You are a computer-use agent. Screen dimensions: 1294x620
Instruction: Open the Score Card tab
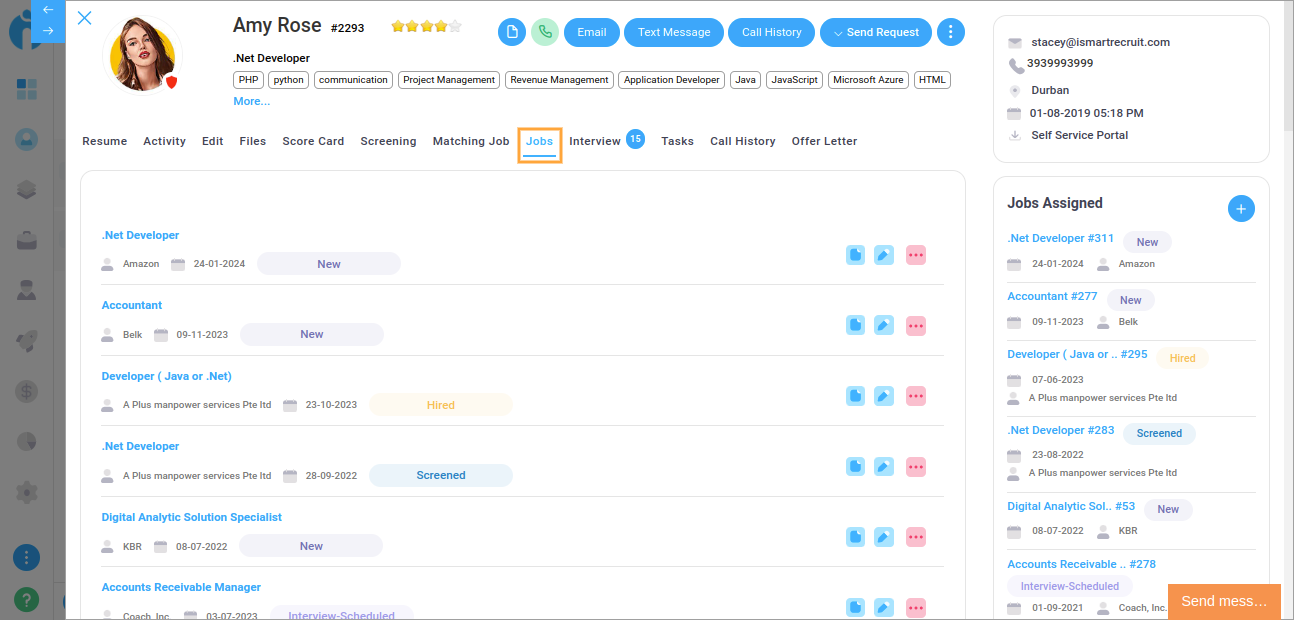click(x=313, y=141)
